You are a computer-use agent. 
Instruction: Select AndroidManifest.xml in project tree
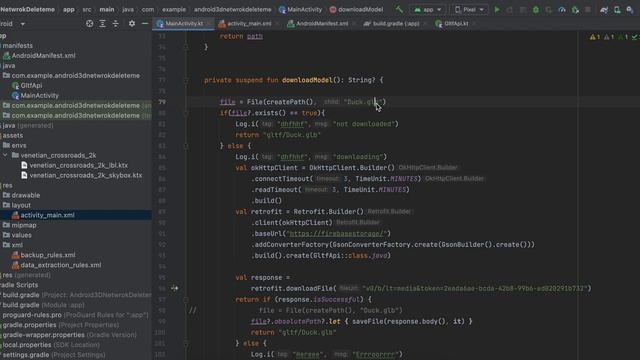(x=43, y=56)
